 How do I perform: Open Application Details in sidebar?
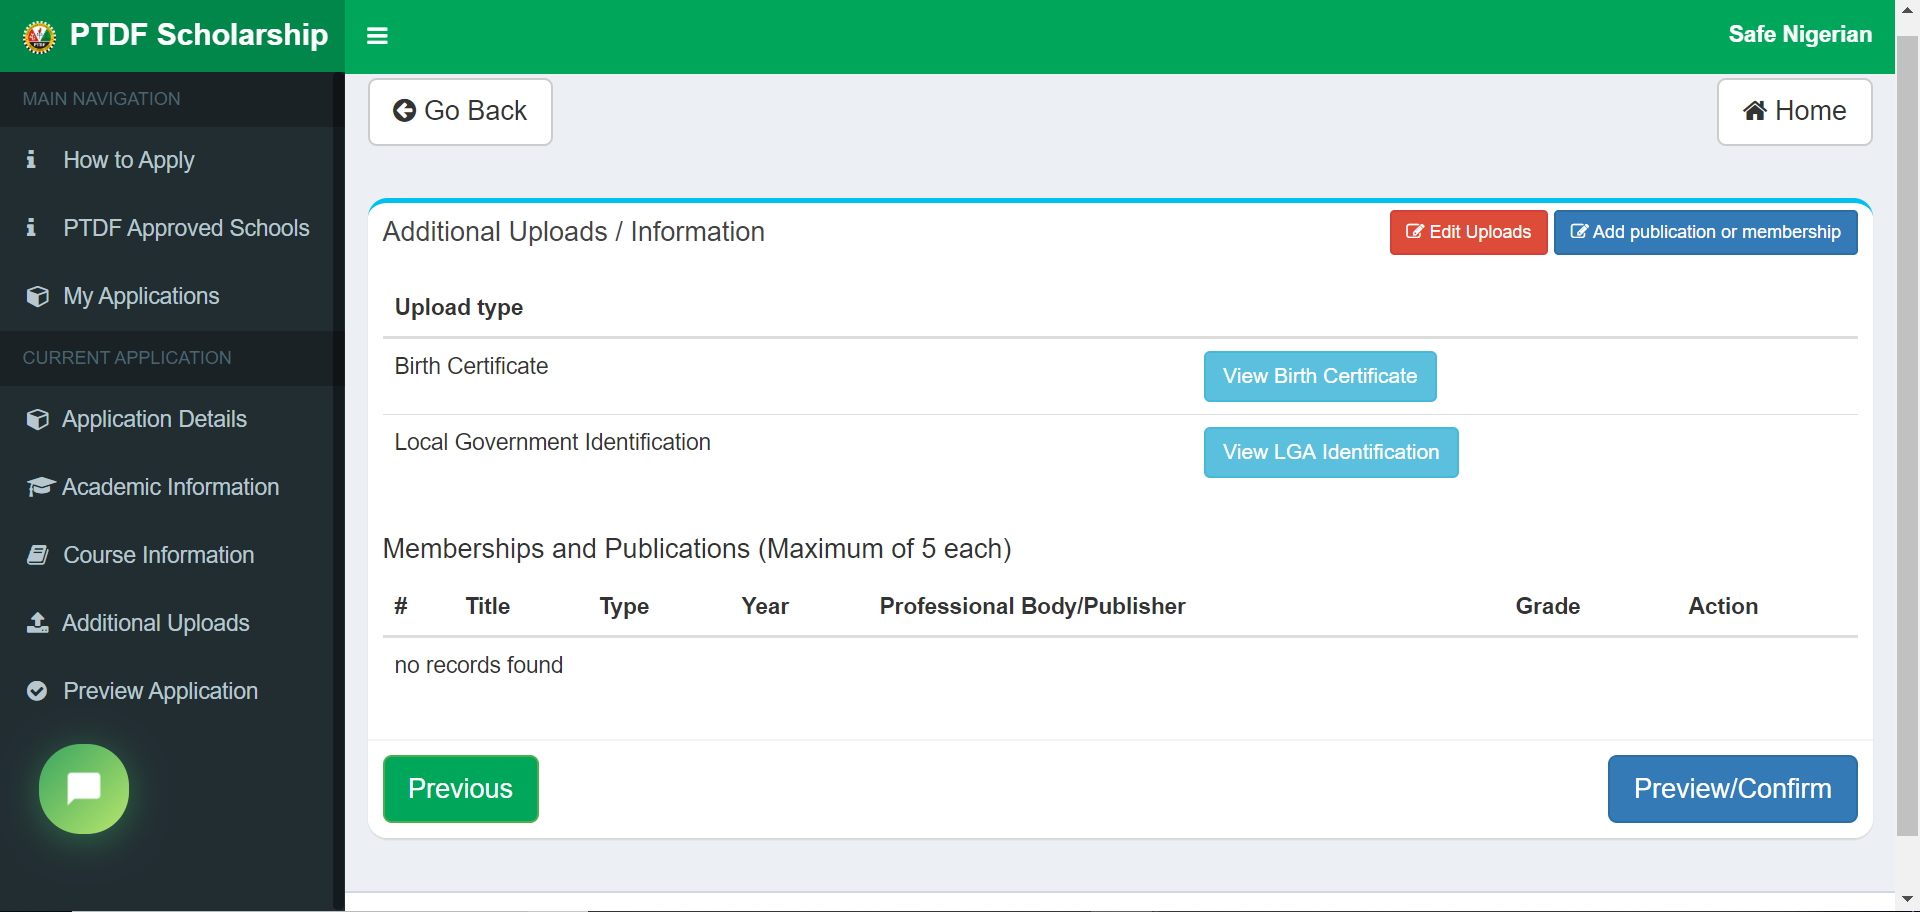coord(154,419)
